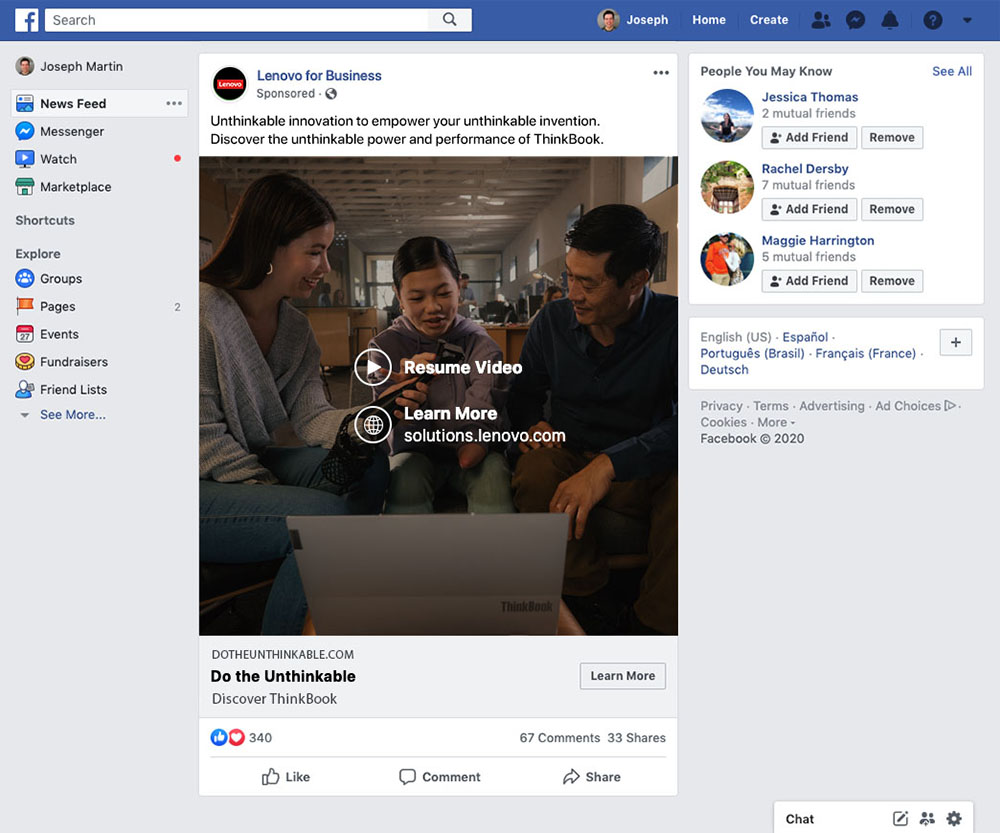Click the Friend Lists icon
The image size is (1000, 833).
tap(24, 389)
